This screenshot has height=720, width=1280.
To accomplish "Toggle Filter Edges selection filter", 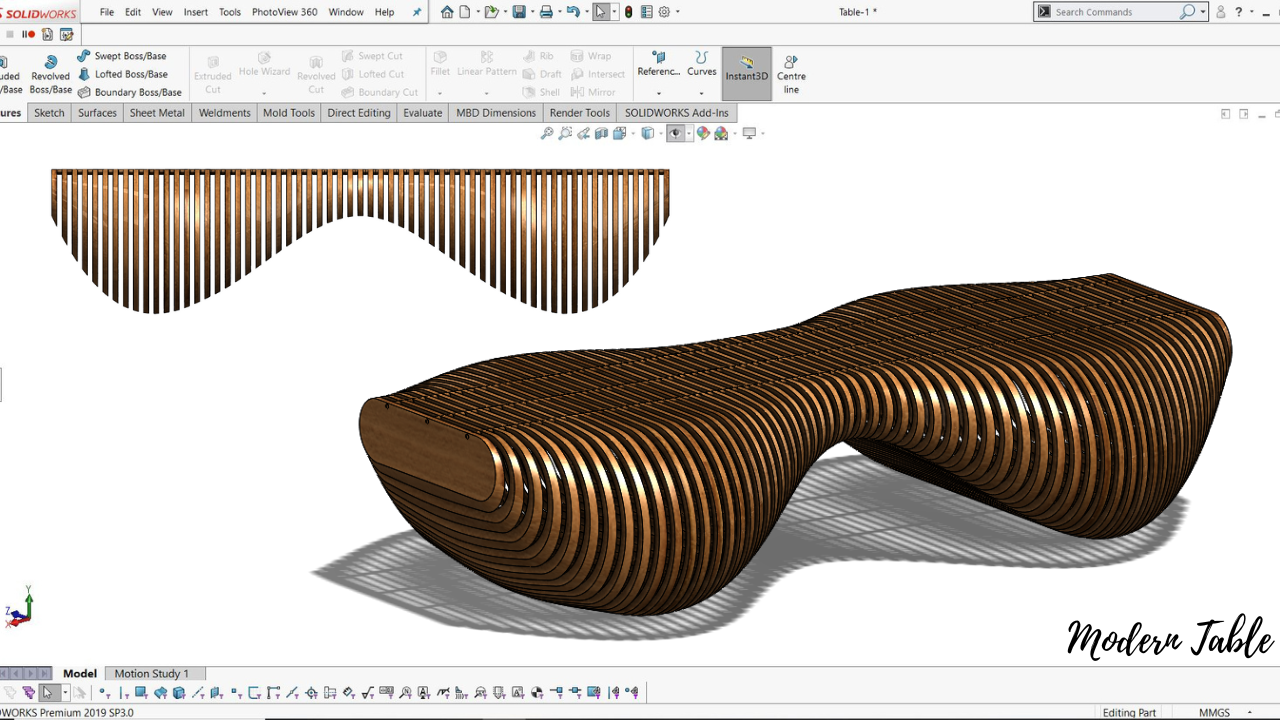I will [x=122, y=692].
